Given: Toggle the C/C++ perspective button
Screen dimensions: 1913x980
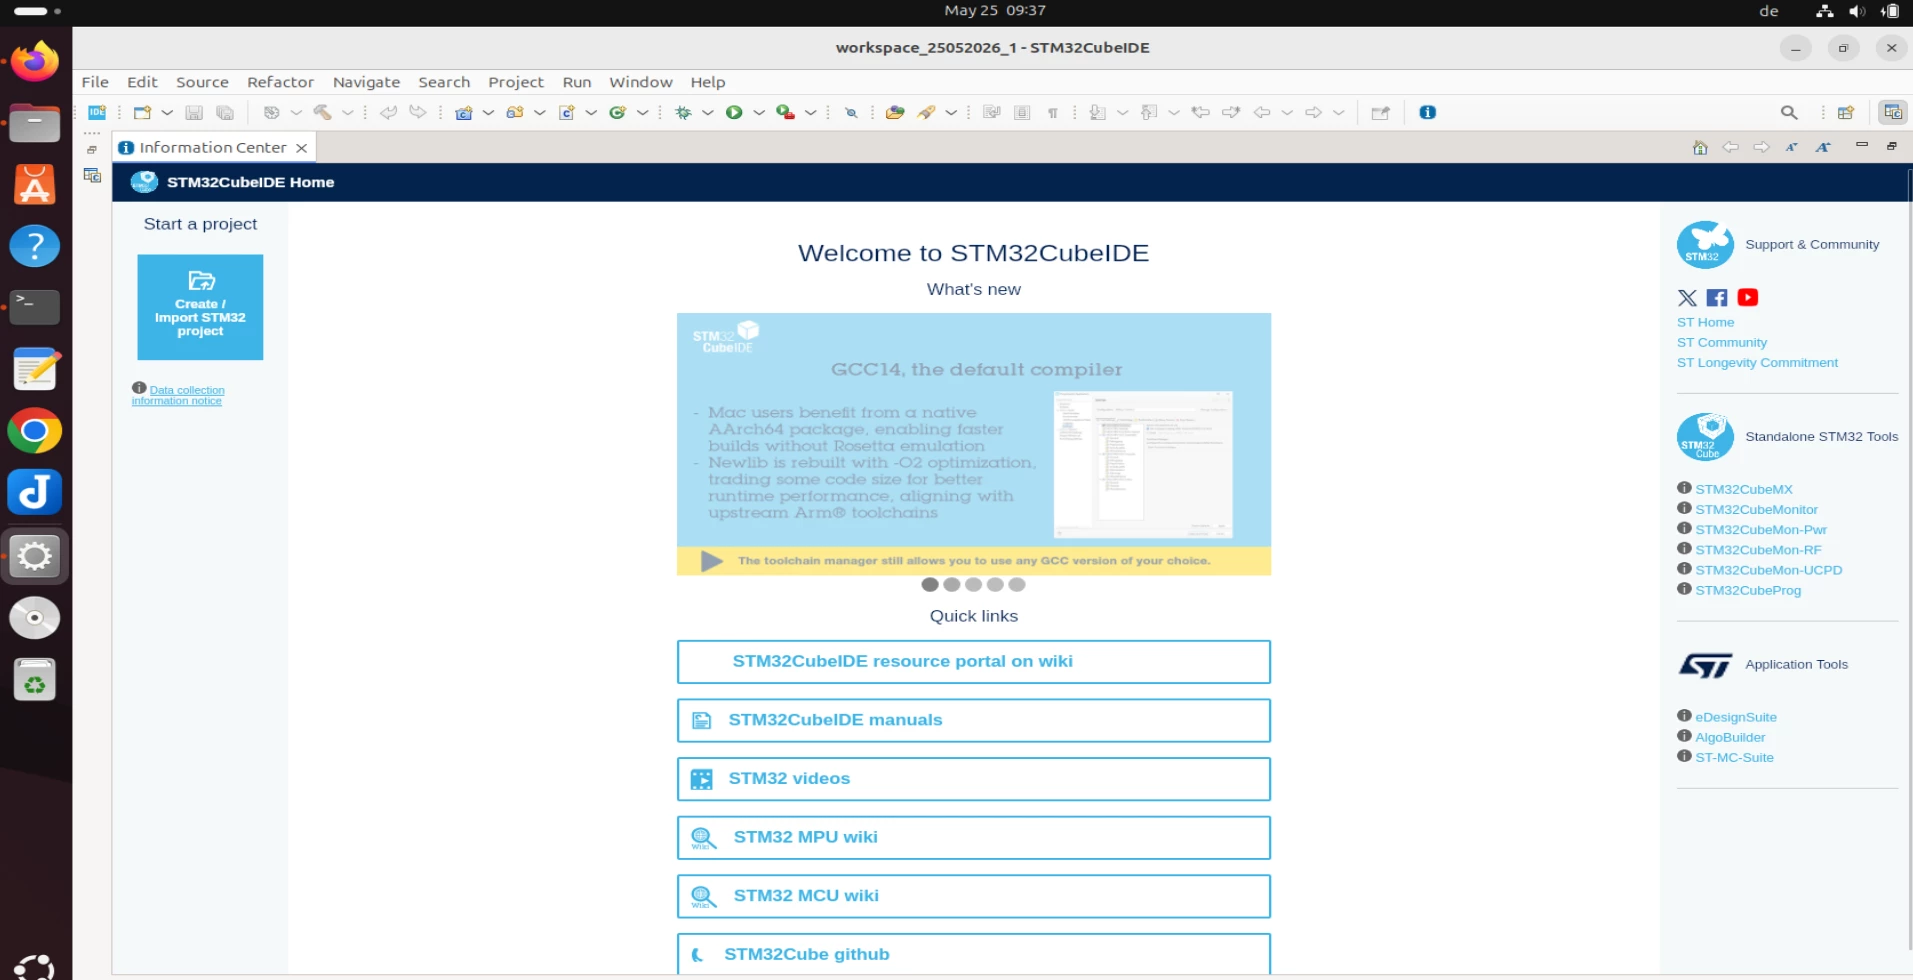Looking at the screenshot, I should [1892, 113].
